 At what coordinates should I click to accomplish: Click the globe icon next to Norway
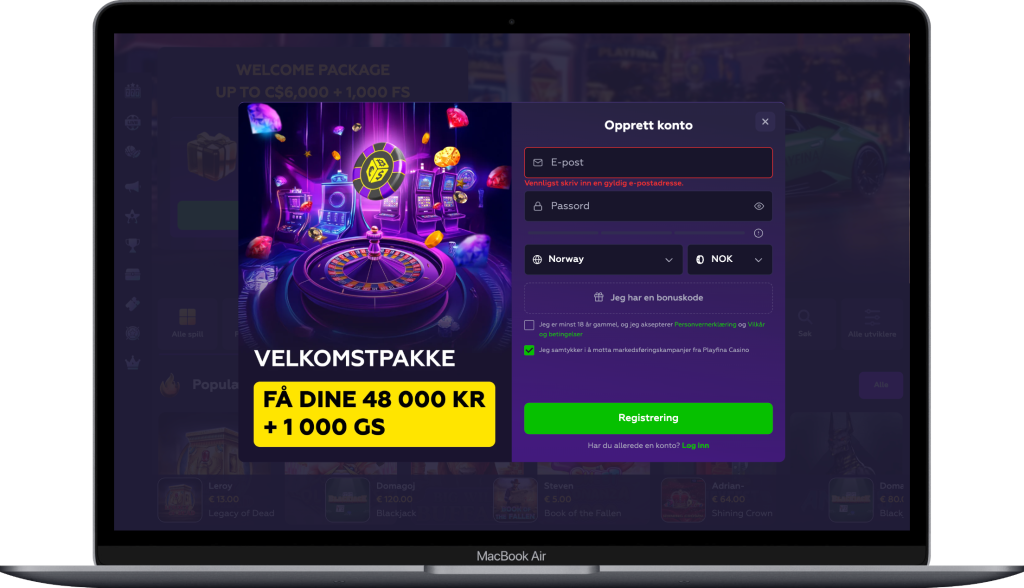537,259
